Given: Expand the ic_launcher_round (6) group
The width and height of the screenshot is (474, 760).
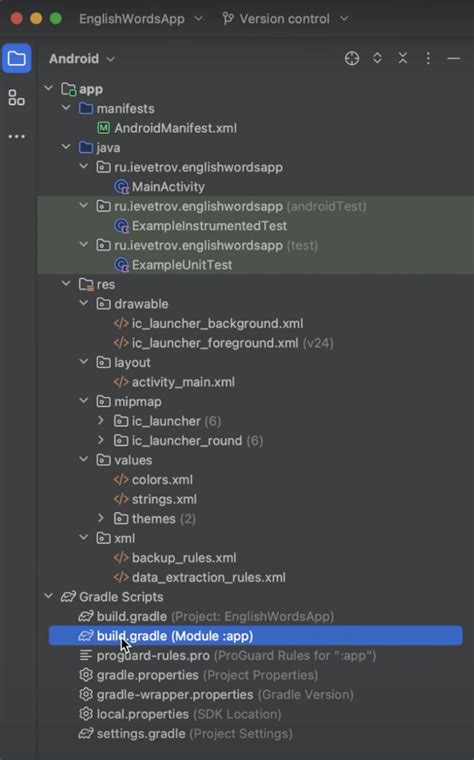Looking at the screenshot, I should click(x=101, y=440).
